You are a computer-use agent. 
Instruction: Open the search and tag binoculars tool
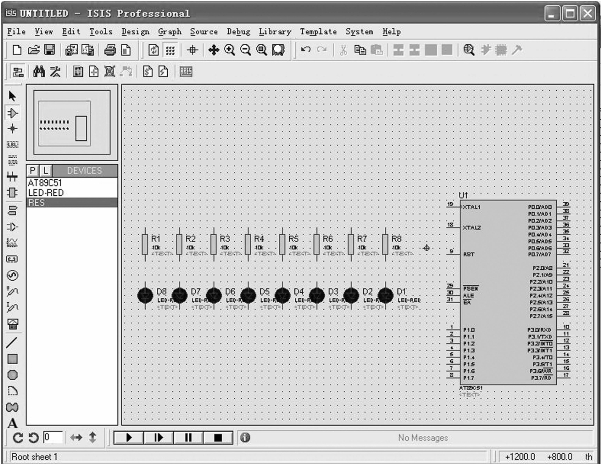click(39, 72)
